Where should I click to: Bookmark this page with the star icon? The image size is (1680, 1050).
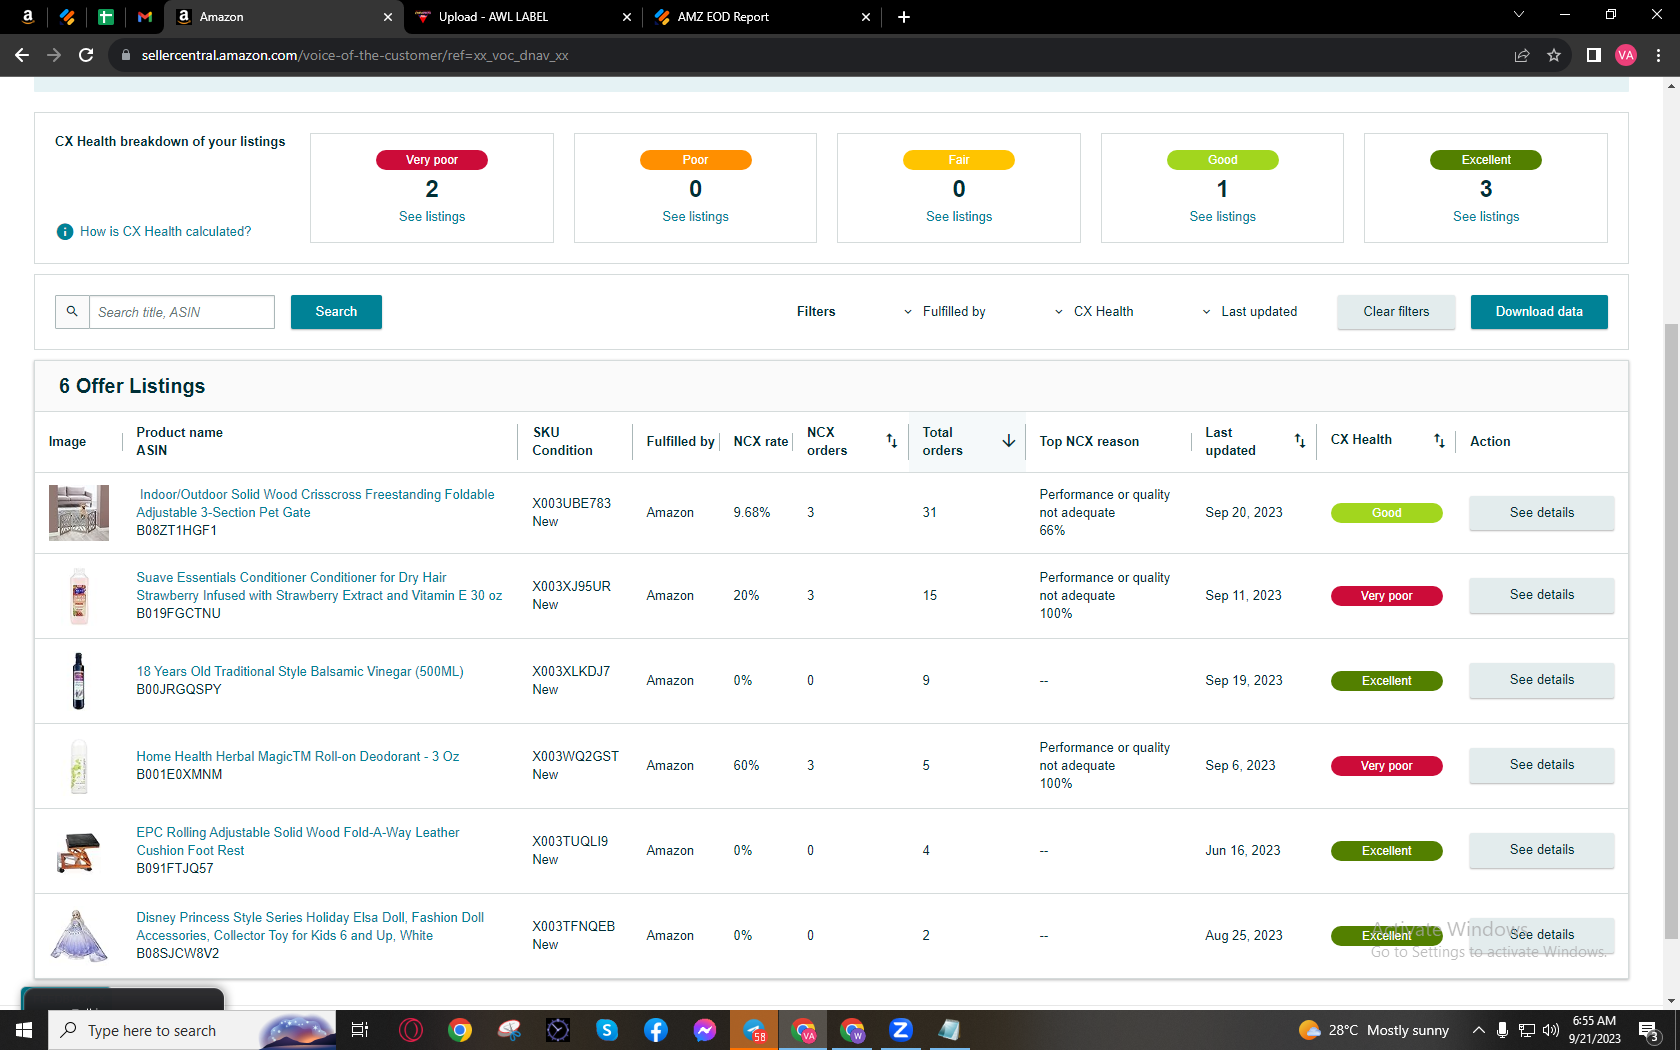pyautogui.click(x=1554, y=55)
